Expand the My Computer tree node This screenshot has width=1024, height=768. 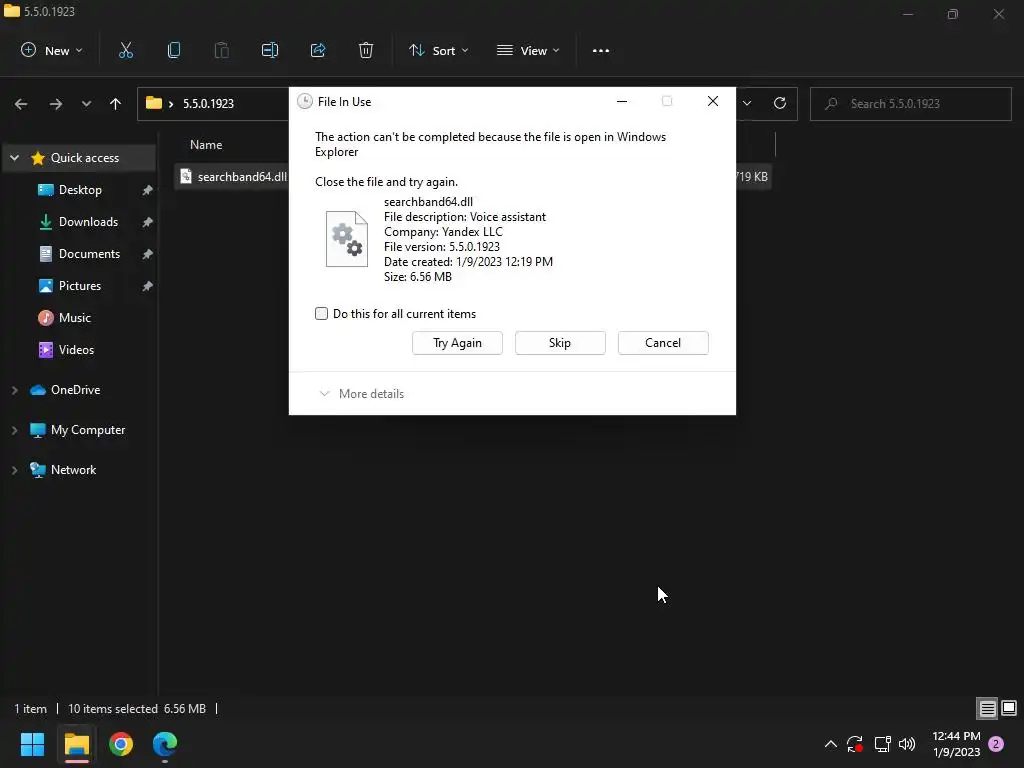pos(14,430)
